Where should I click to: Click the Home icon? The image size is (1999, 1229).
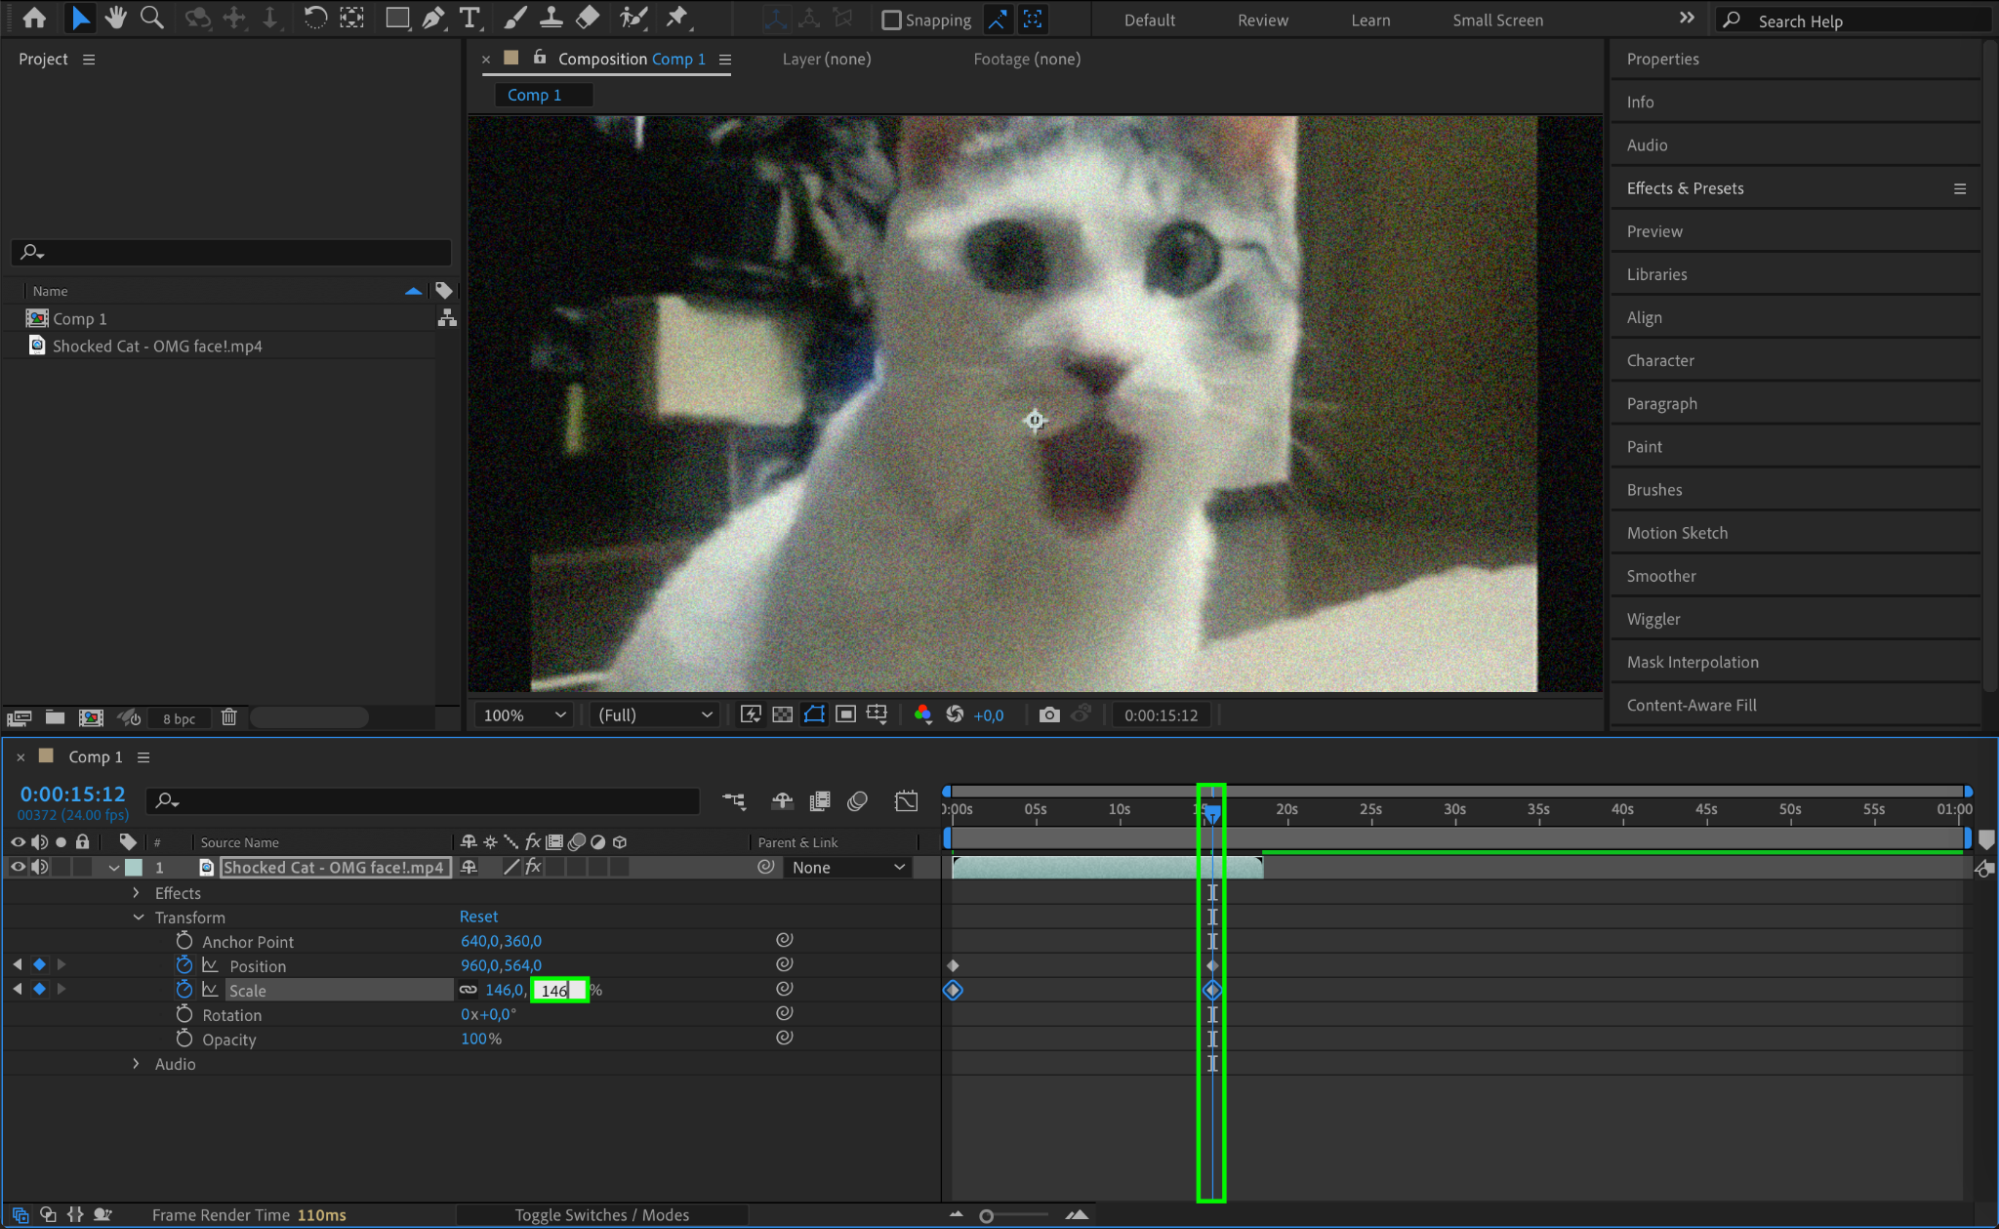coord(34,17)
